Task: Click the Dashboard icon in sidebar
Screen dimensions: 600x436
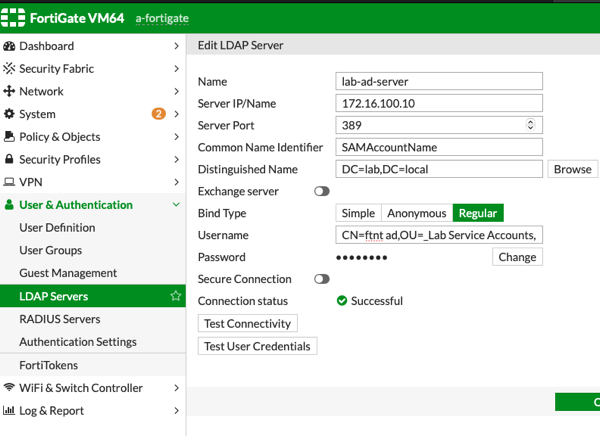Action: tap(10, 46)
